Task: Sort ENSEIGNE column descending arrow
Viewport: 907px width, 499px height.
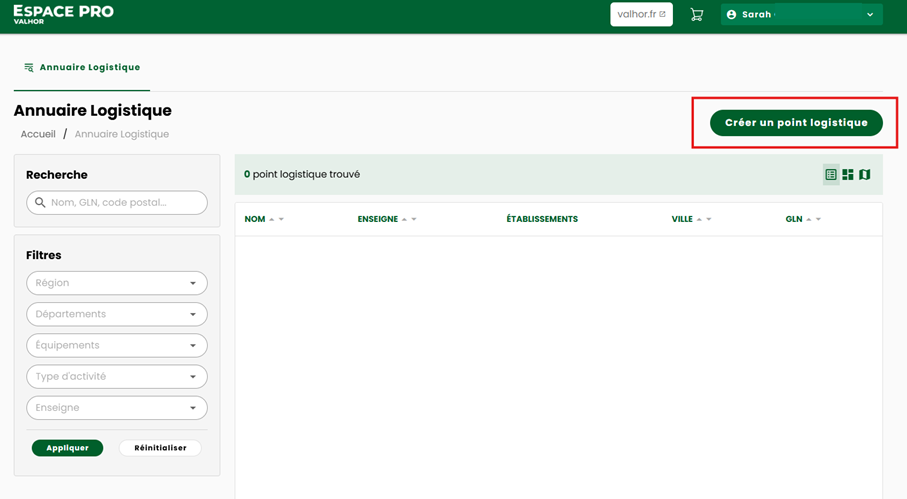Action: (414, 219)
